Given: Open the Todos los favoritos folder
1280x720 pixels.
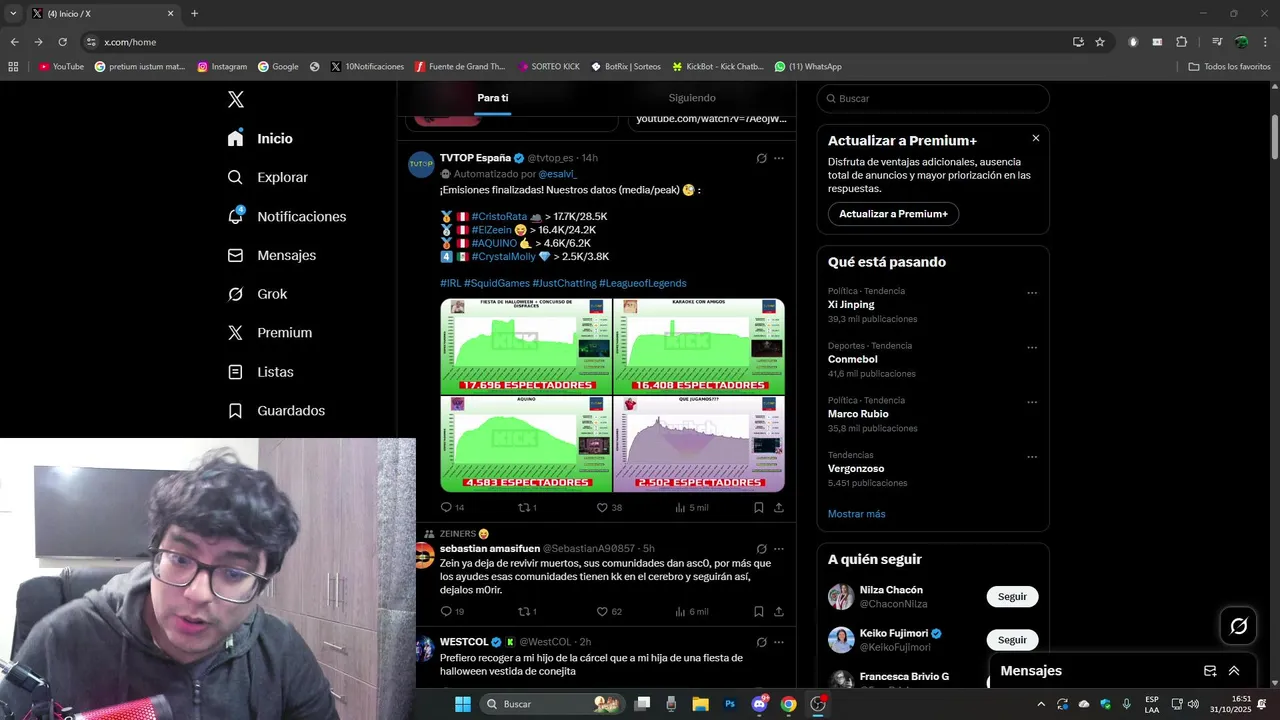Looking at the screenshot, I should coord(1229,67).
